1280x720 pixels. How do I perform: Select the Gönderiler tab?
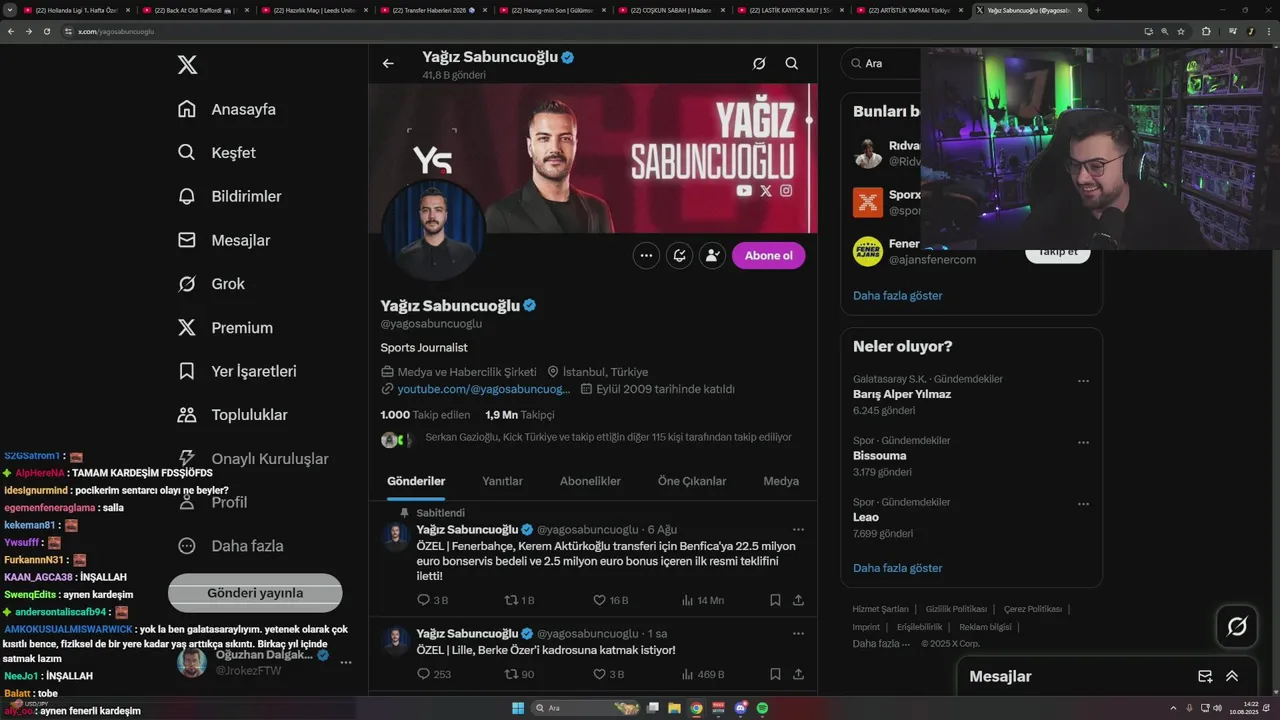click(x=416, y=481)
